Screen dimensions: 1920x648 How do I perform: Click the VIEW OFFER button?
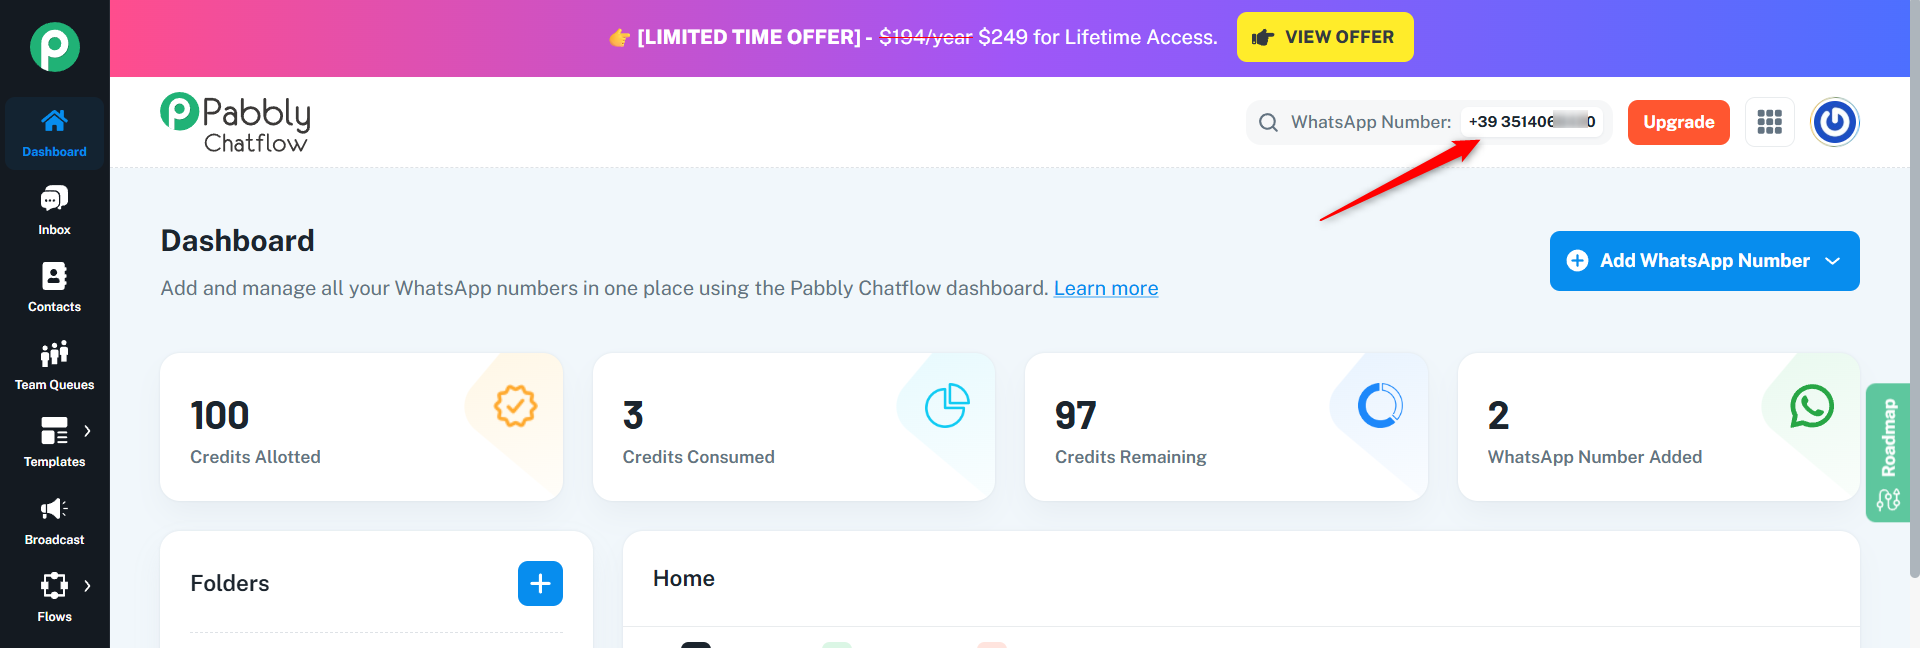click(1325, 37)
